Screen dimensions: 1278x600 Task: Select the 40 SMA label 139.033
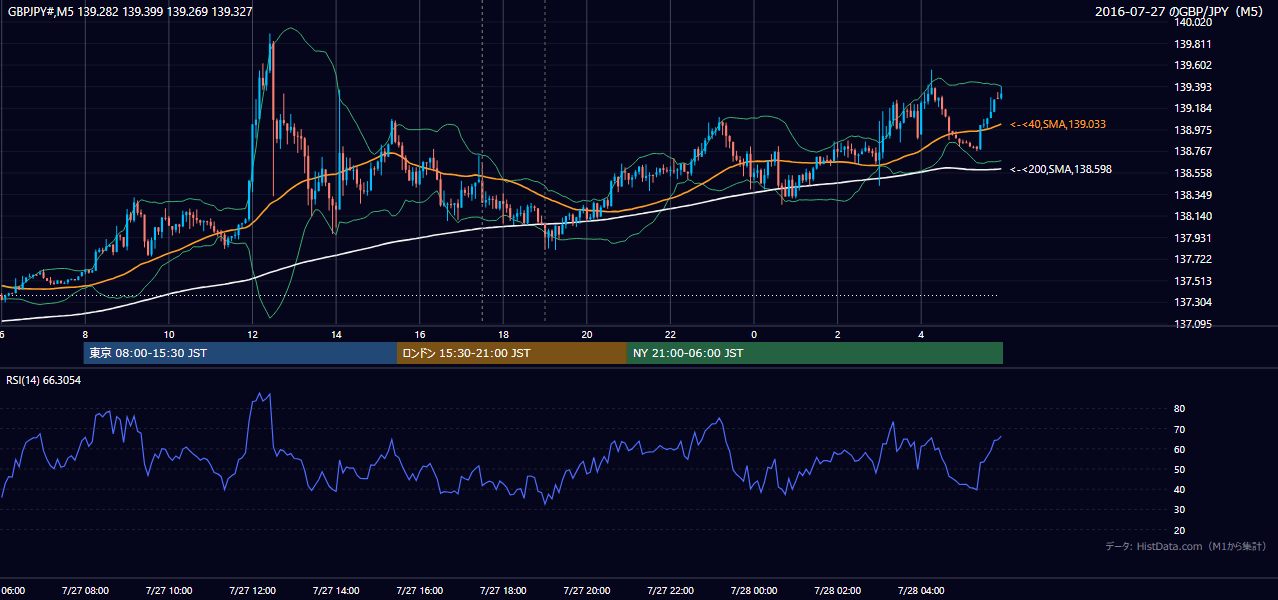click(1058, 124)
